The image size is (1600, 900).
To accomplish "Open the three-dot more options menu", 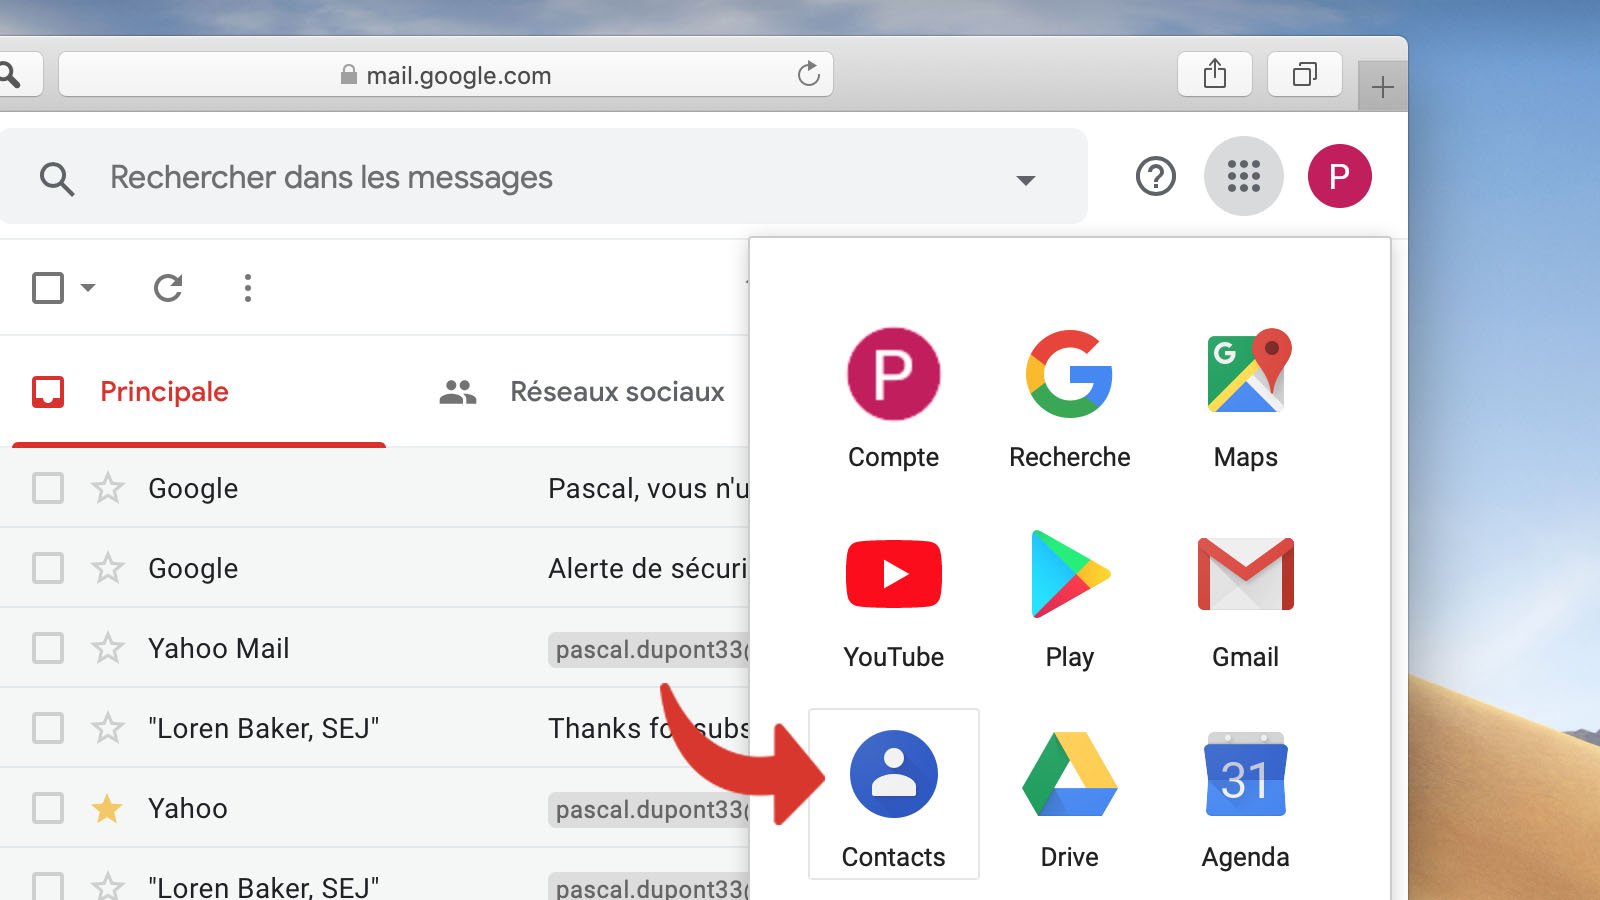I will tap(247, 288).
